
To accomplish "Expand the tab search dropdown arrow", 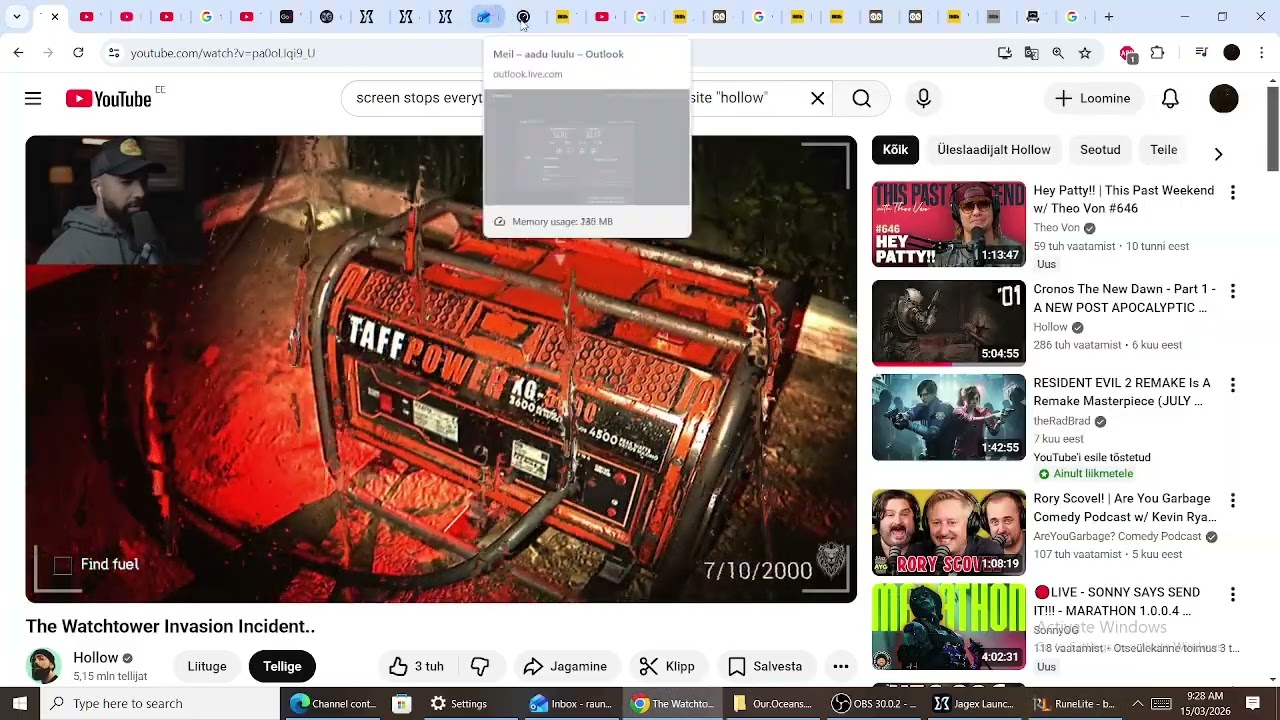I will [17, 17].
